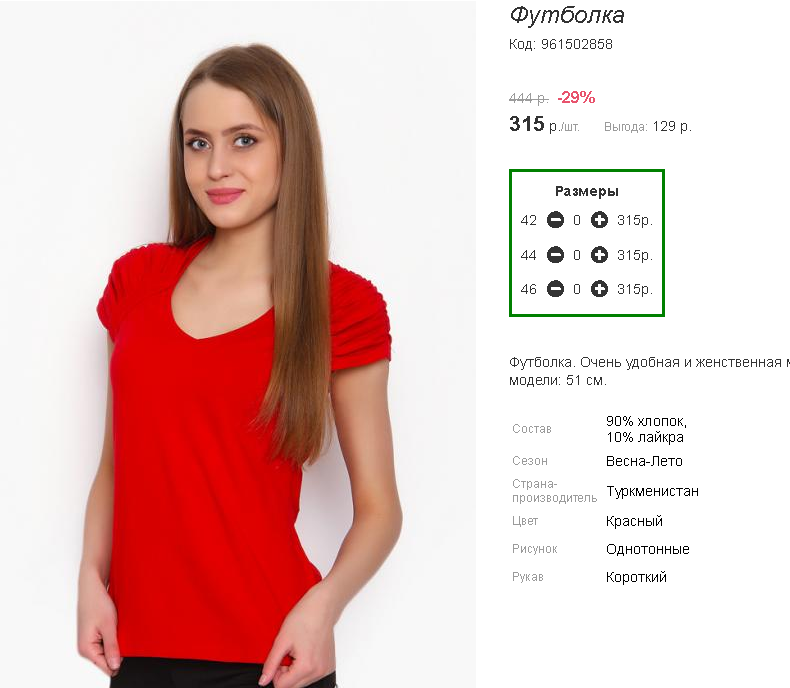Image resolution: width=790 pixels, height=688 pixels.
Task: Click the Красный color value
Action: pos(634,521)
